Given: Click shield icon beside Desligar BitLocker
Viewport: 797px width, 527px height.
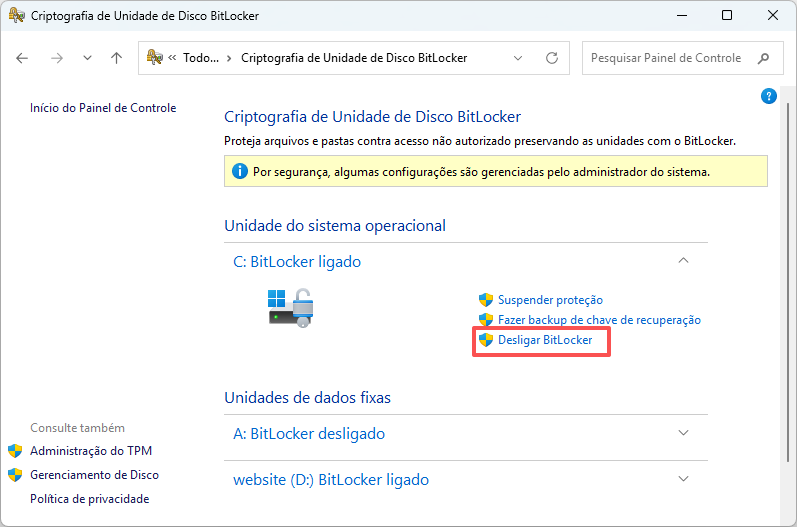Looking at the screenshot, I should click(486, 340).
